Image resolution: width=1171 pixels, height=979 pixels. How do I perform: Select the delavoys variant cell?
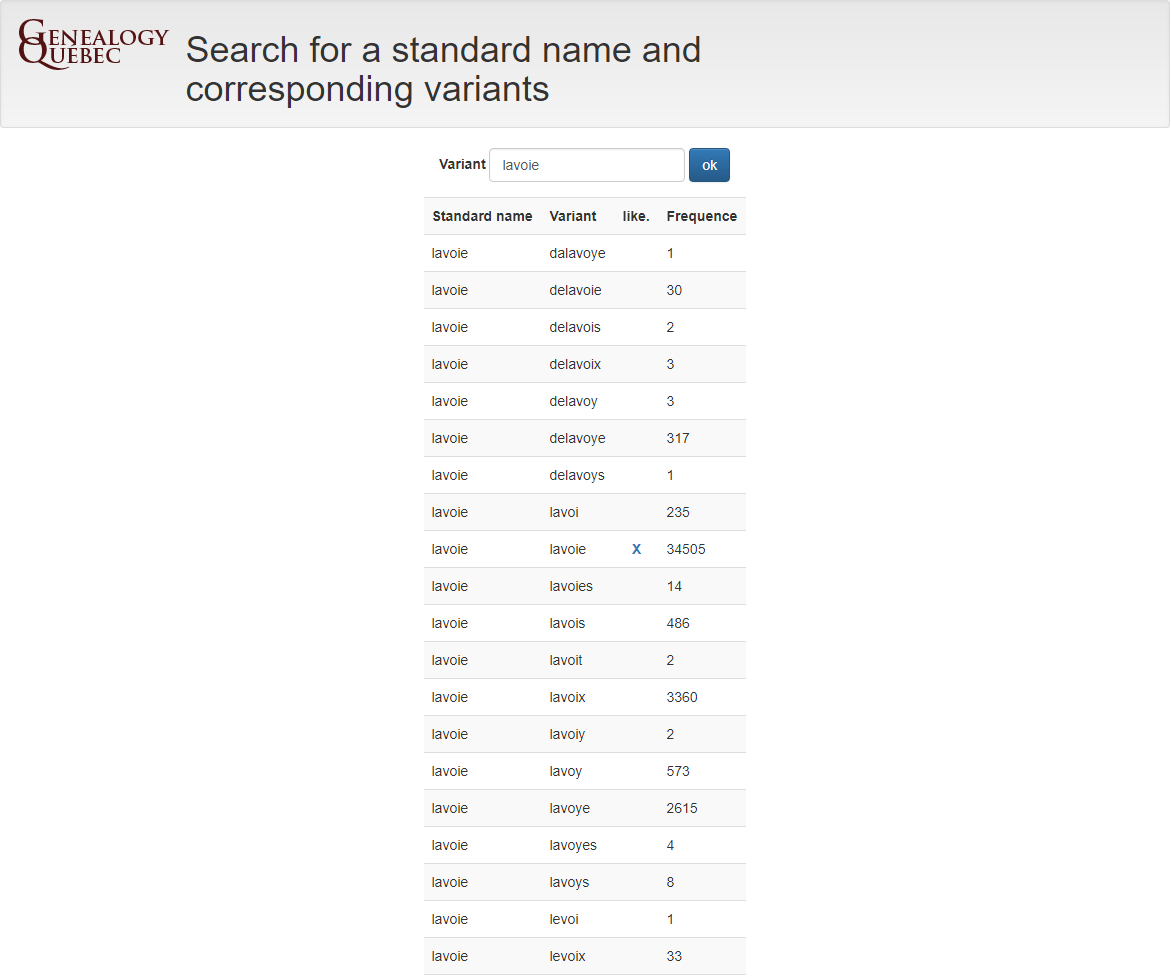tap(577, 476)
